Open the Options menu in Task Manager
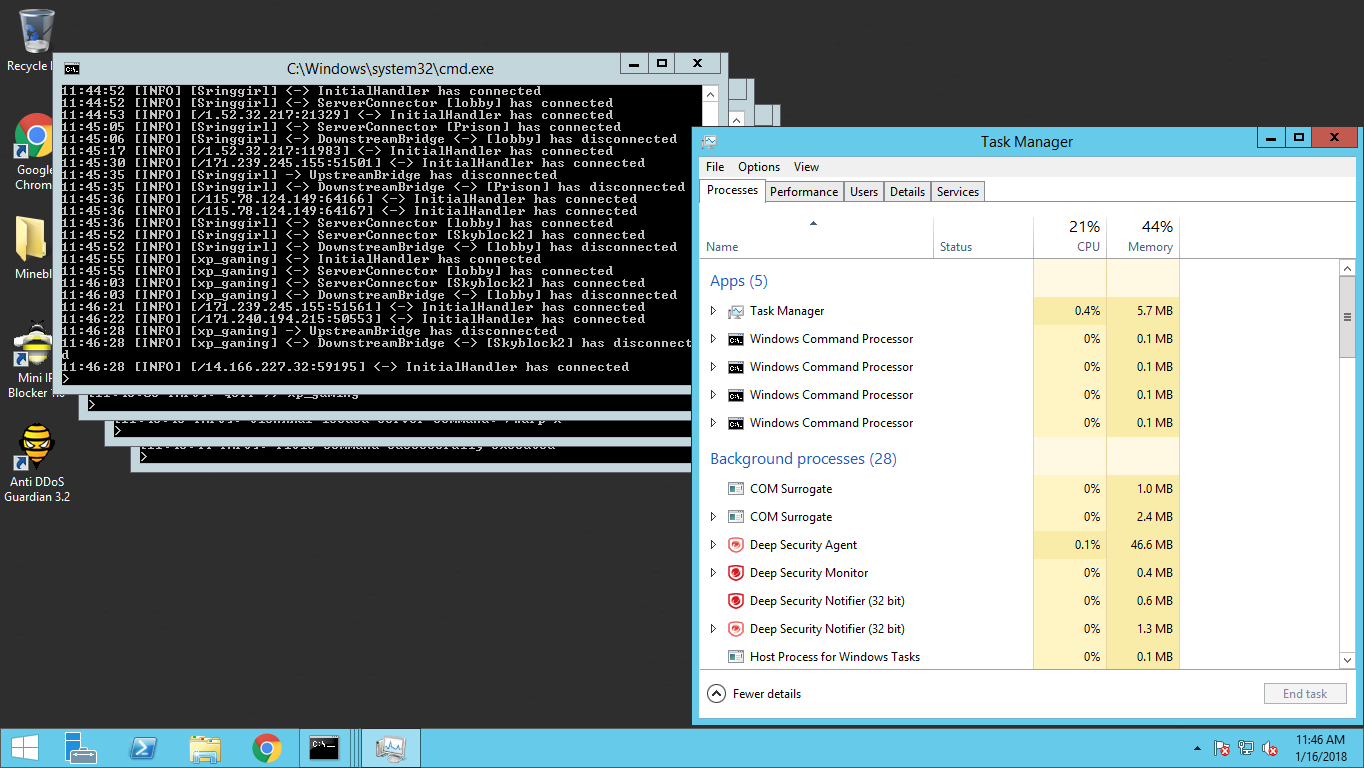The width and height of the screenshot is (1364, 768). (x=758, y=167)
